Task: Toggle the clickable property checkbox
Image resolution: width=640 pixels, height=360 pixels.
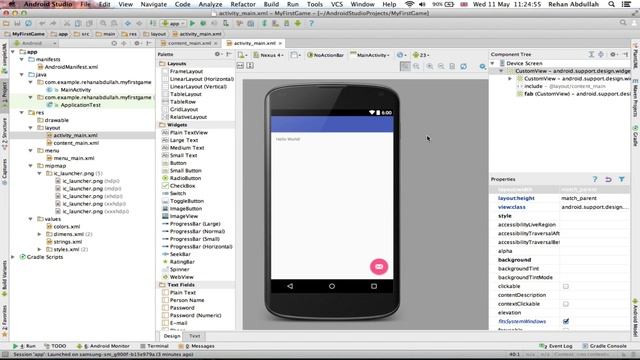Action: (x=566, y=286)
